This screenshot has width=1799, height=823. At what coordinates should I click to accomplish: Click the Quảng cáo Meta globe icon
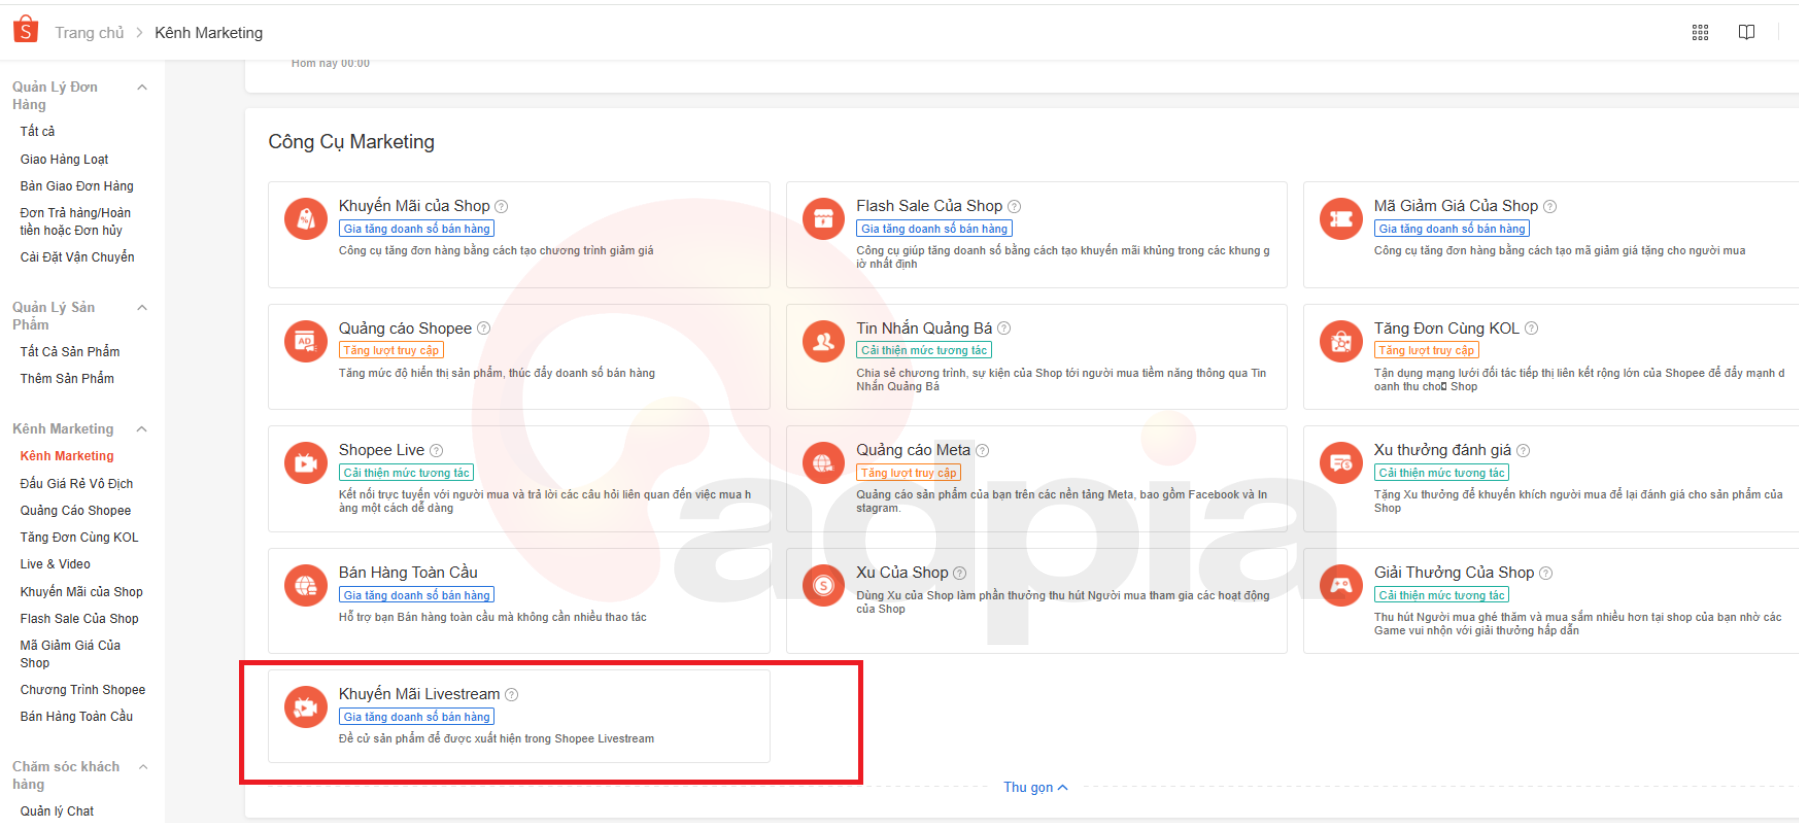(x=824, y=463)
